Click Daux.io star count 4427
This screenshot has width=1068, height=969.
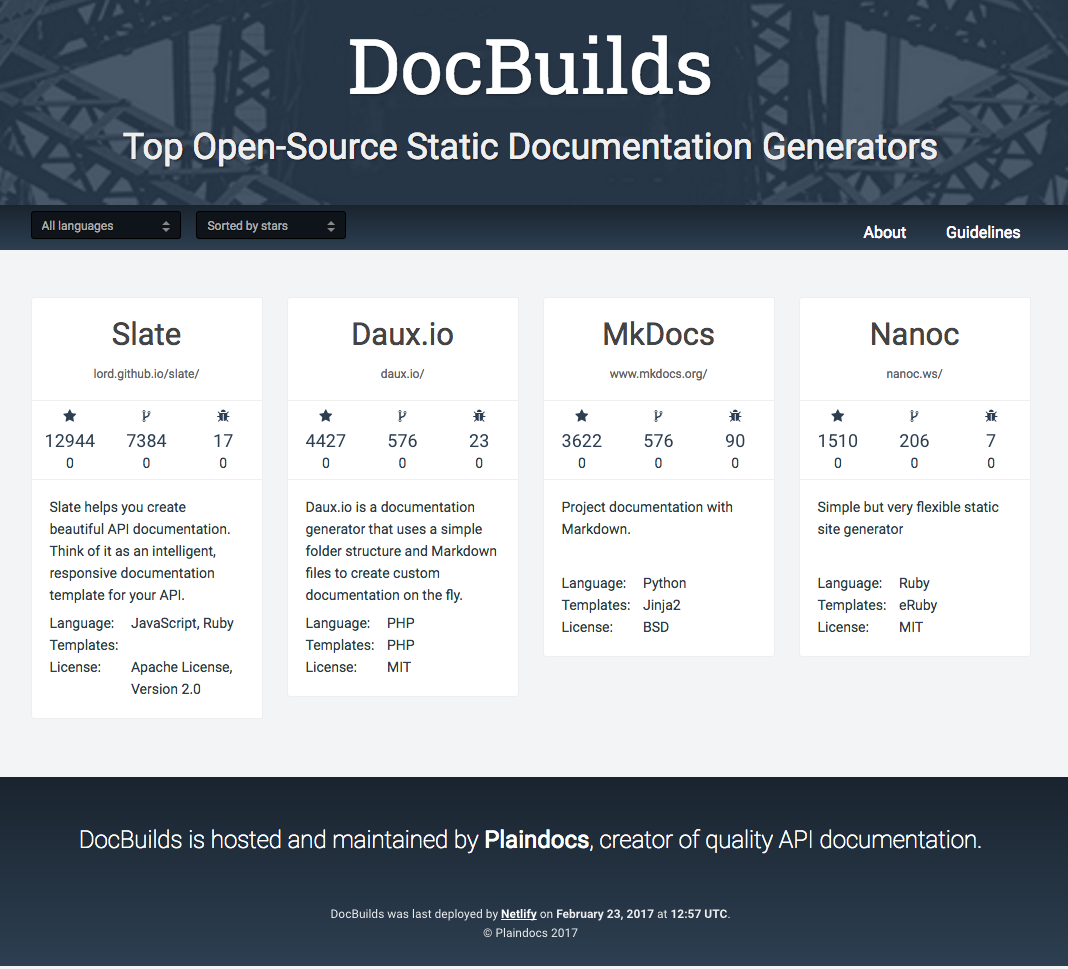326,441
